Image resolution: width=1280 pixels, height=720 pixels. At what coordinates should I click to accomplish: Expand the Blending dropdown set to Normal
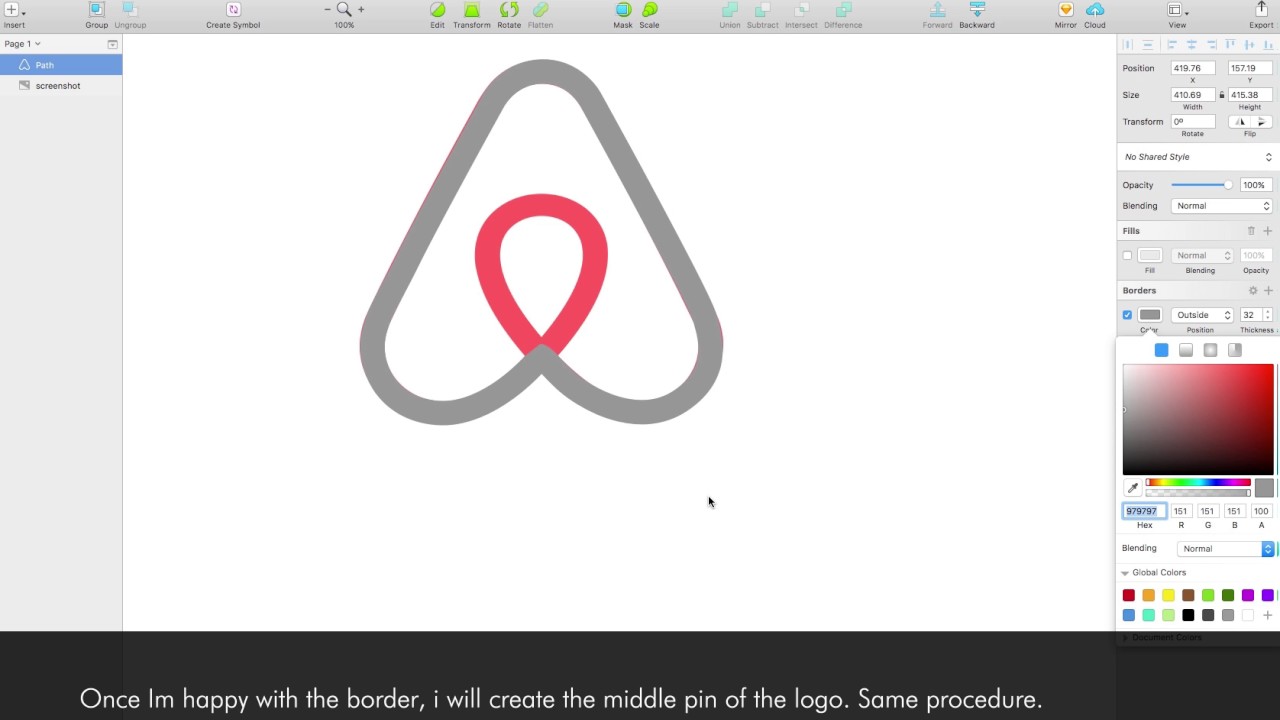click(x=1225, y=548)
